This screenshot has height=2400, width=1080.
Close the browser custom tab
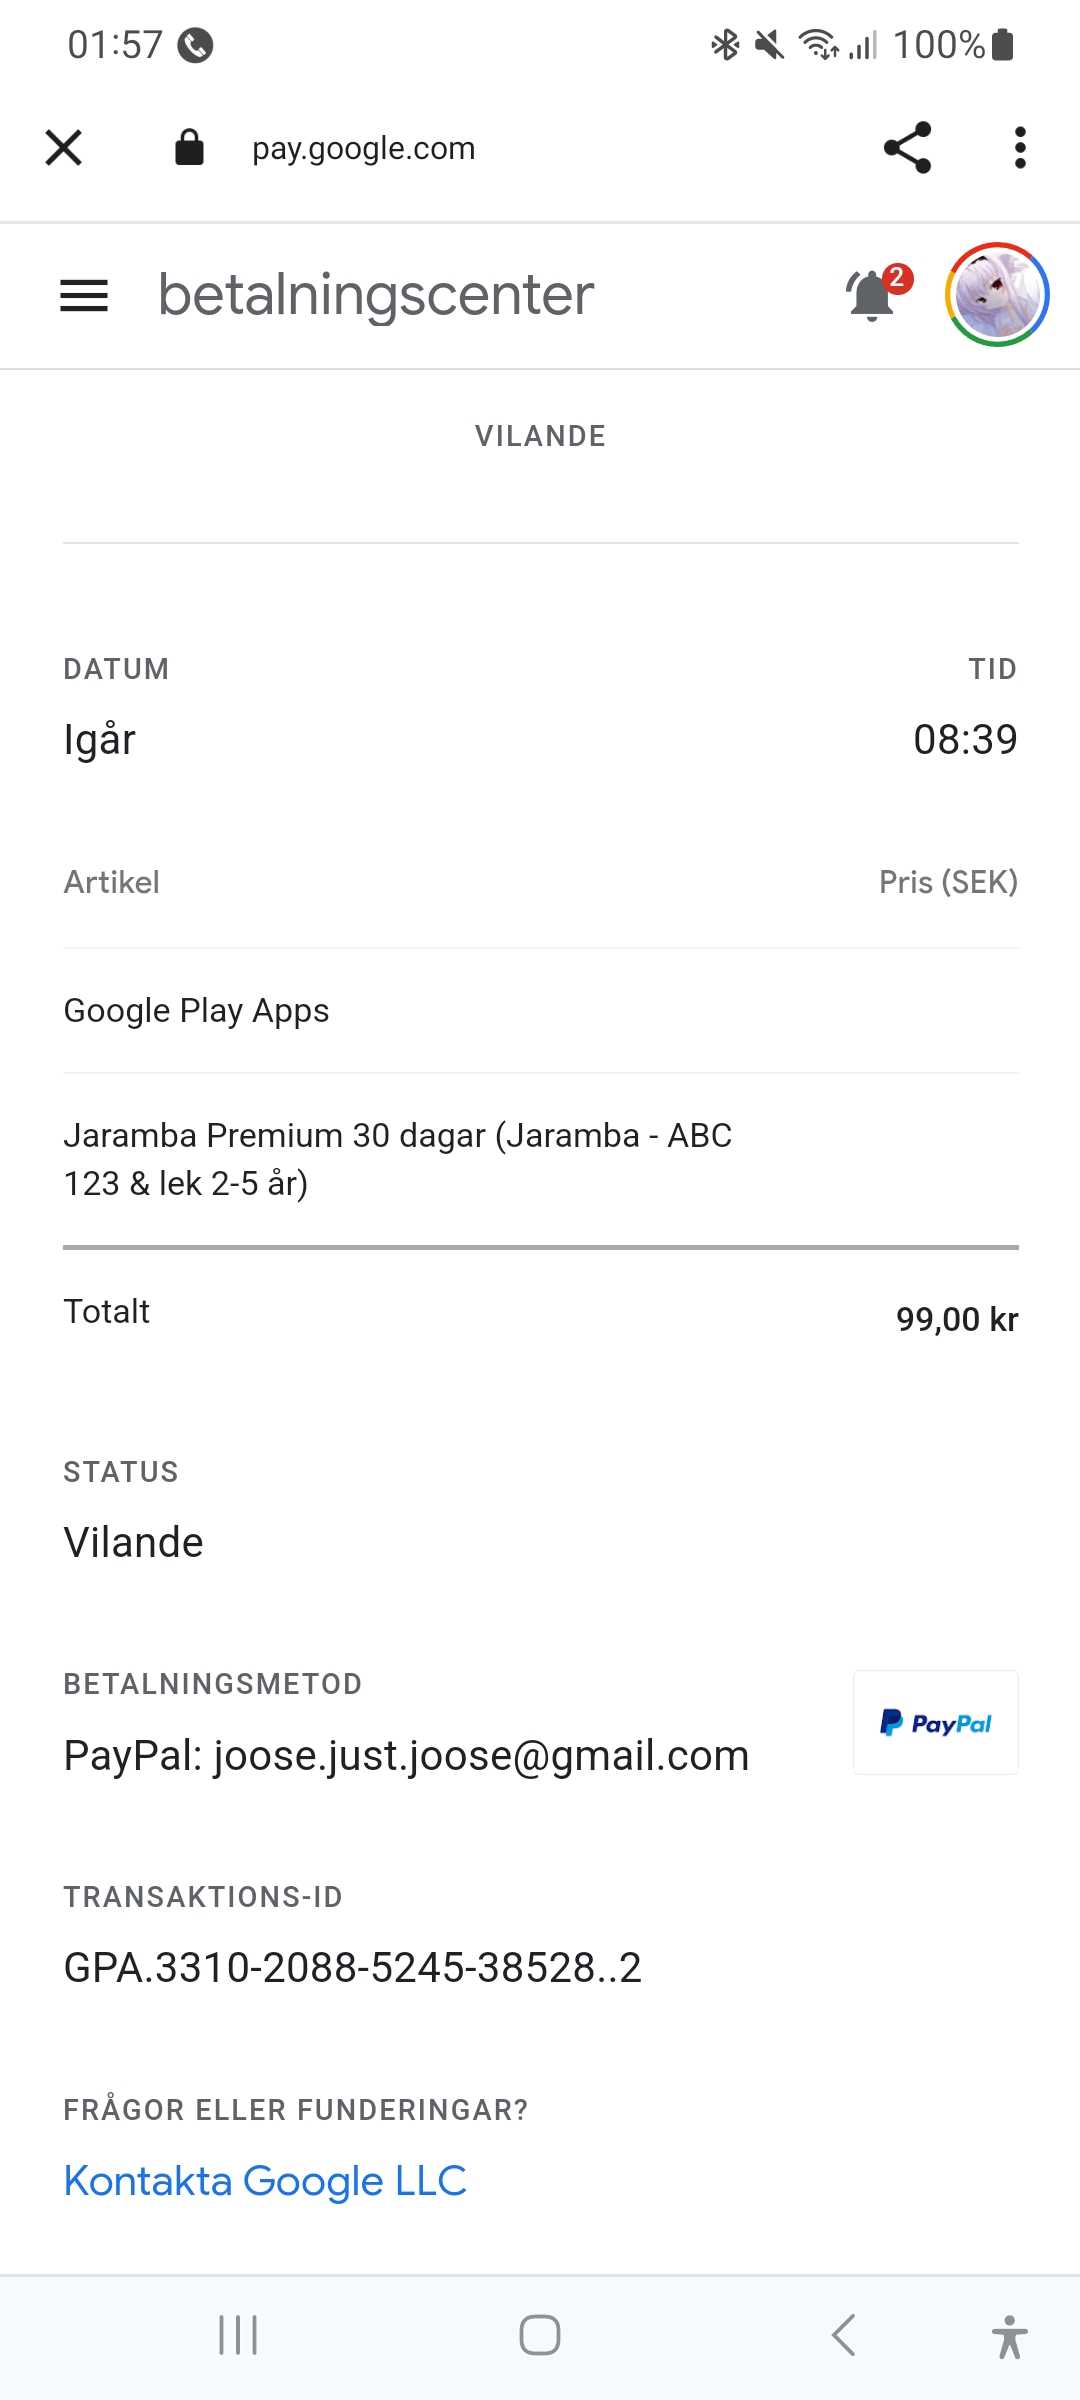(63, 148)
